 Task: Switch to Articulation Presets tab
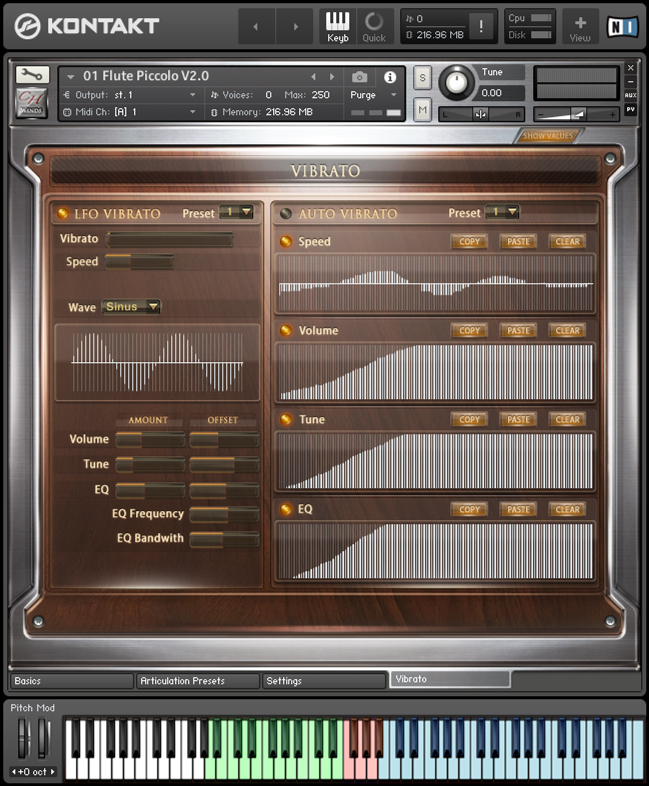pyautogui.click(x=198, y=681)
